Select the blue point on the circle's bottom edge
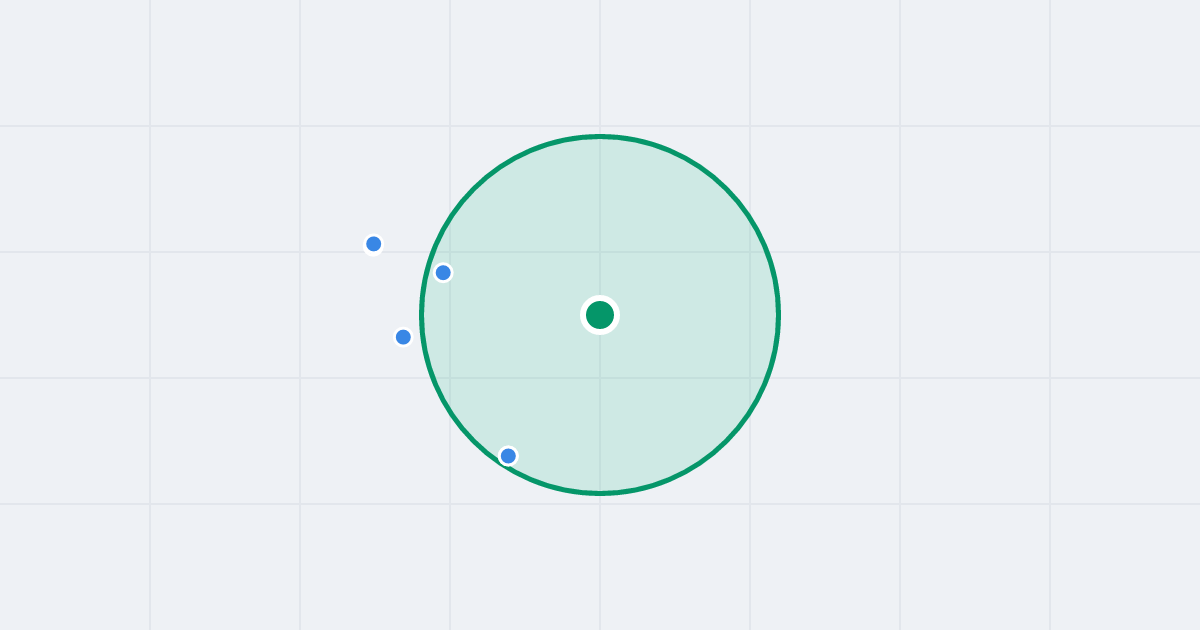 508,456
